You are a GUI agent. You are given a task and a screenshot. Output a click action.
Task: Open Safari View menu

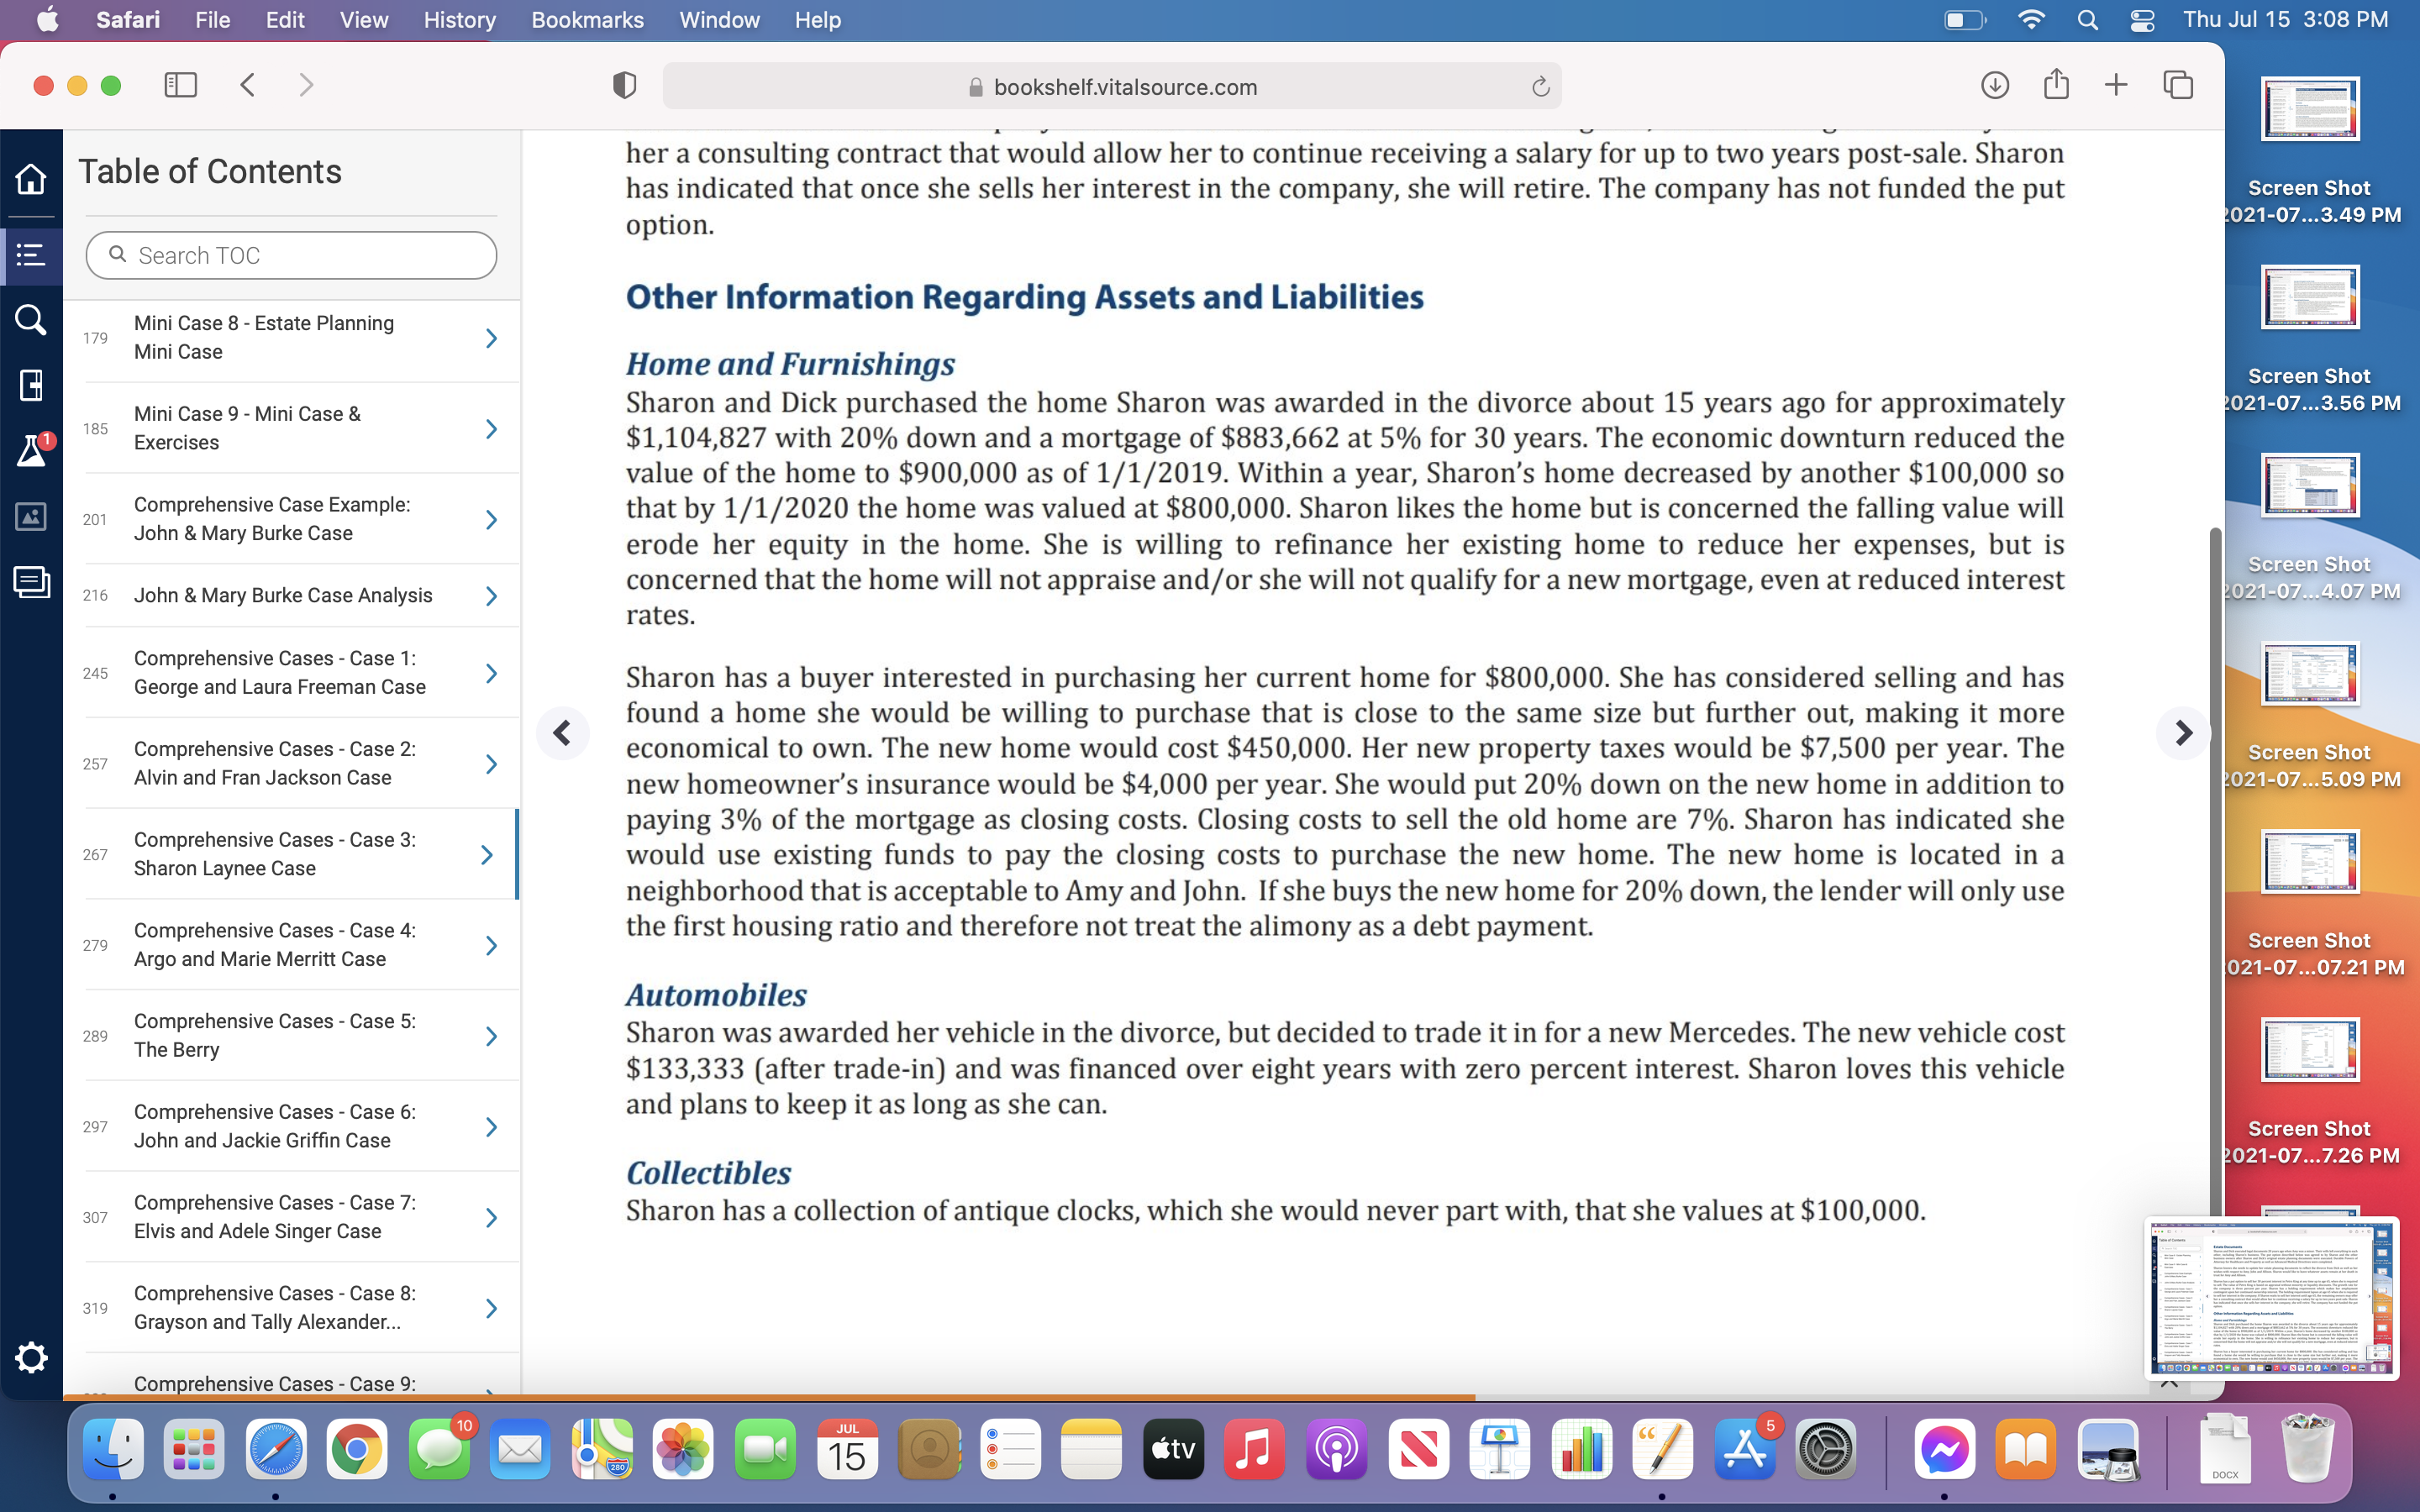(x=364, y=20)
